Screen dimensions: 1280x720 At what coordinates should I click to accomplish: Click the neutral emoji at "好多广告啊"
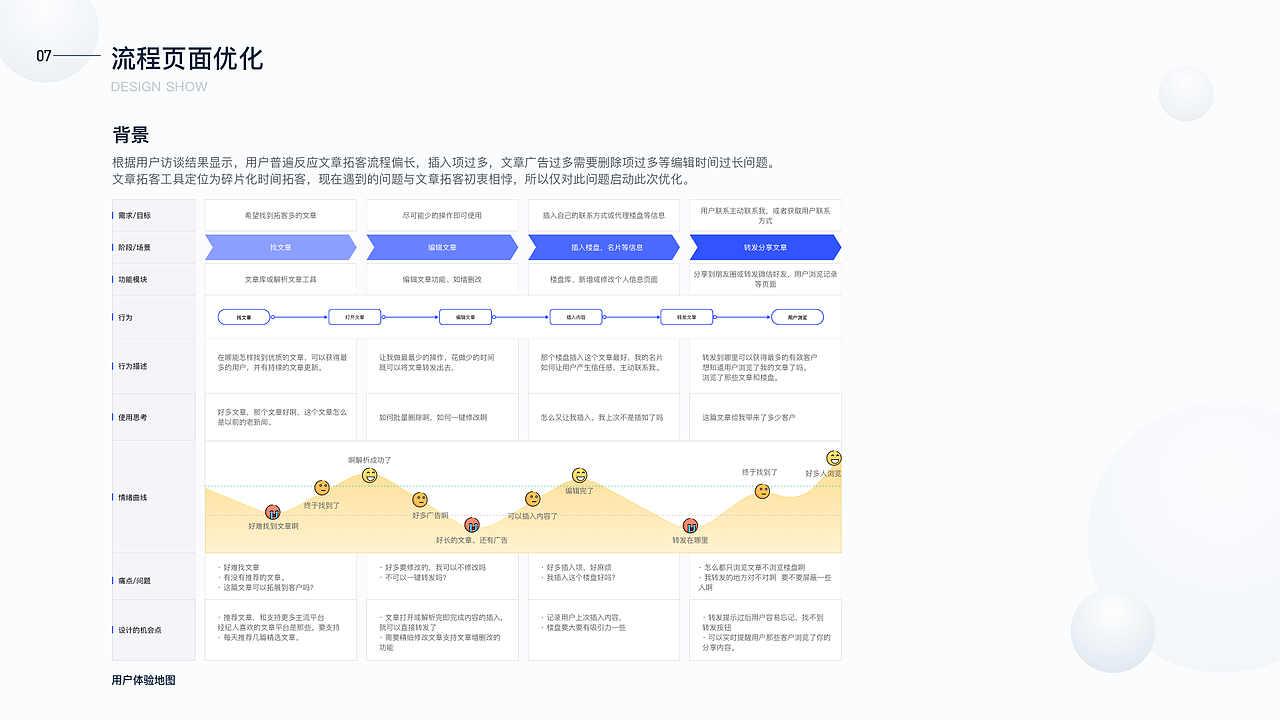tap(418, 501)
